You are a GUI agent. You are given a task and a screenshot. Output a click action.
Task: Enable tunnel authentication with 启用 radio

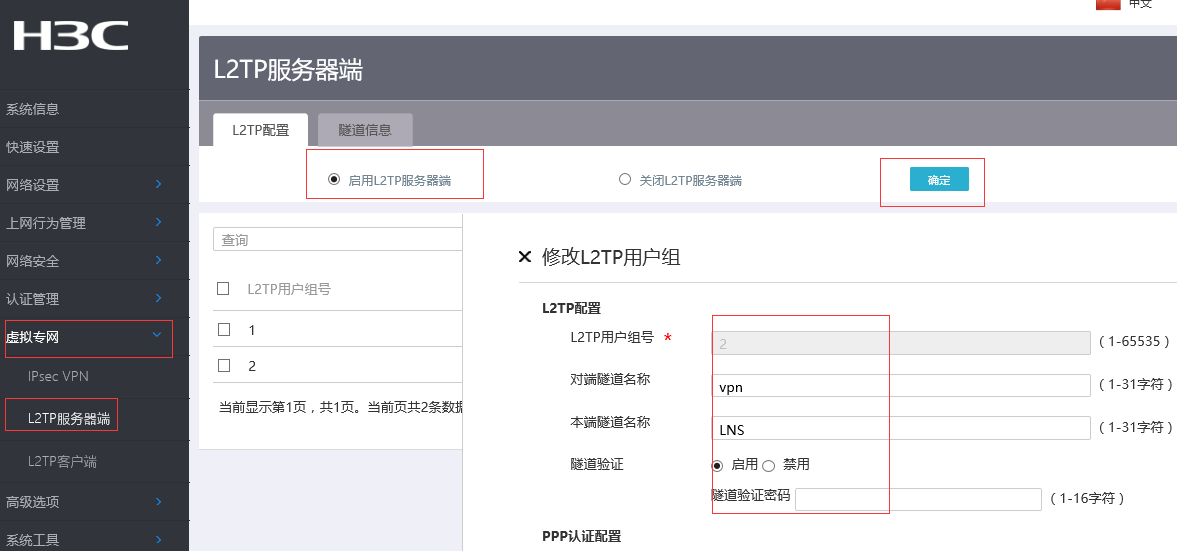[x=717, y=465]
